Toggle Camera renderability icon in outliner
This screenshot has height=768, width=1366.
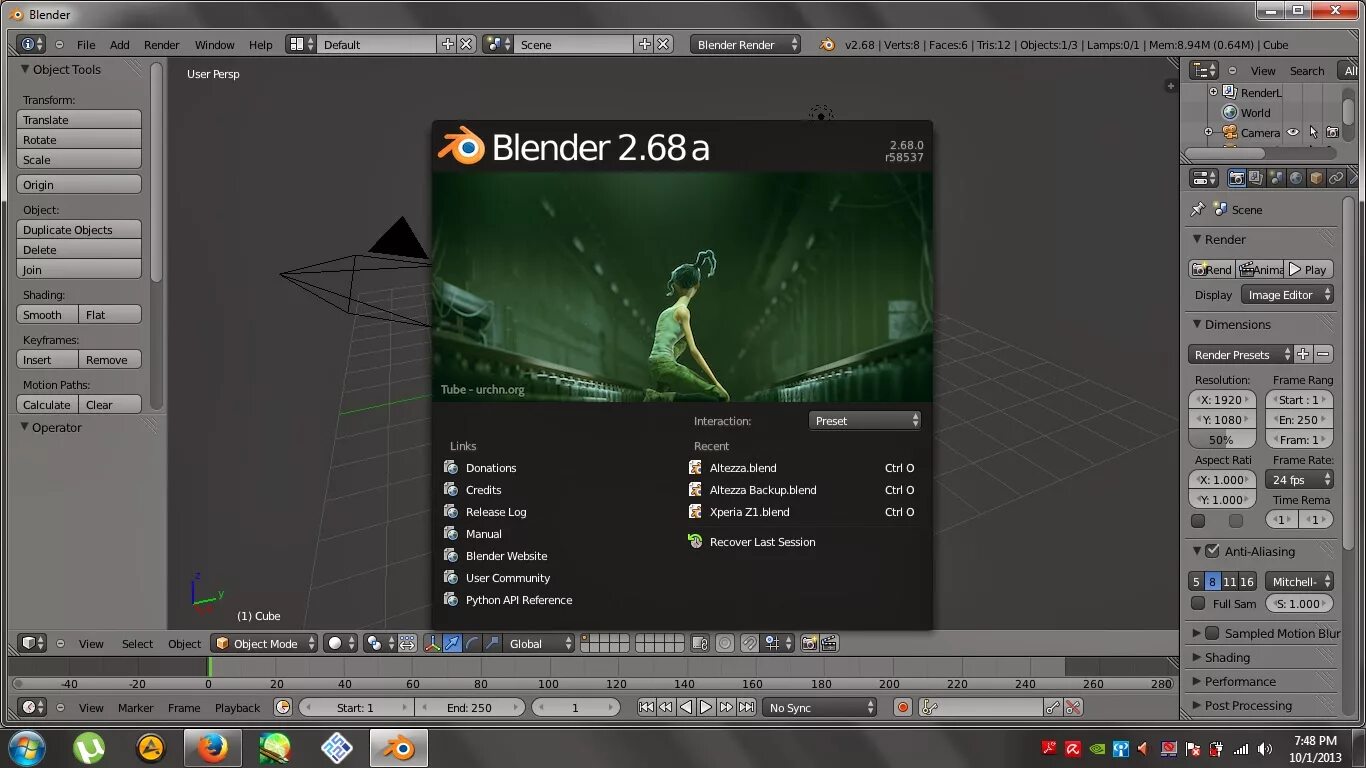tap(1332, 132)
